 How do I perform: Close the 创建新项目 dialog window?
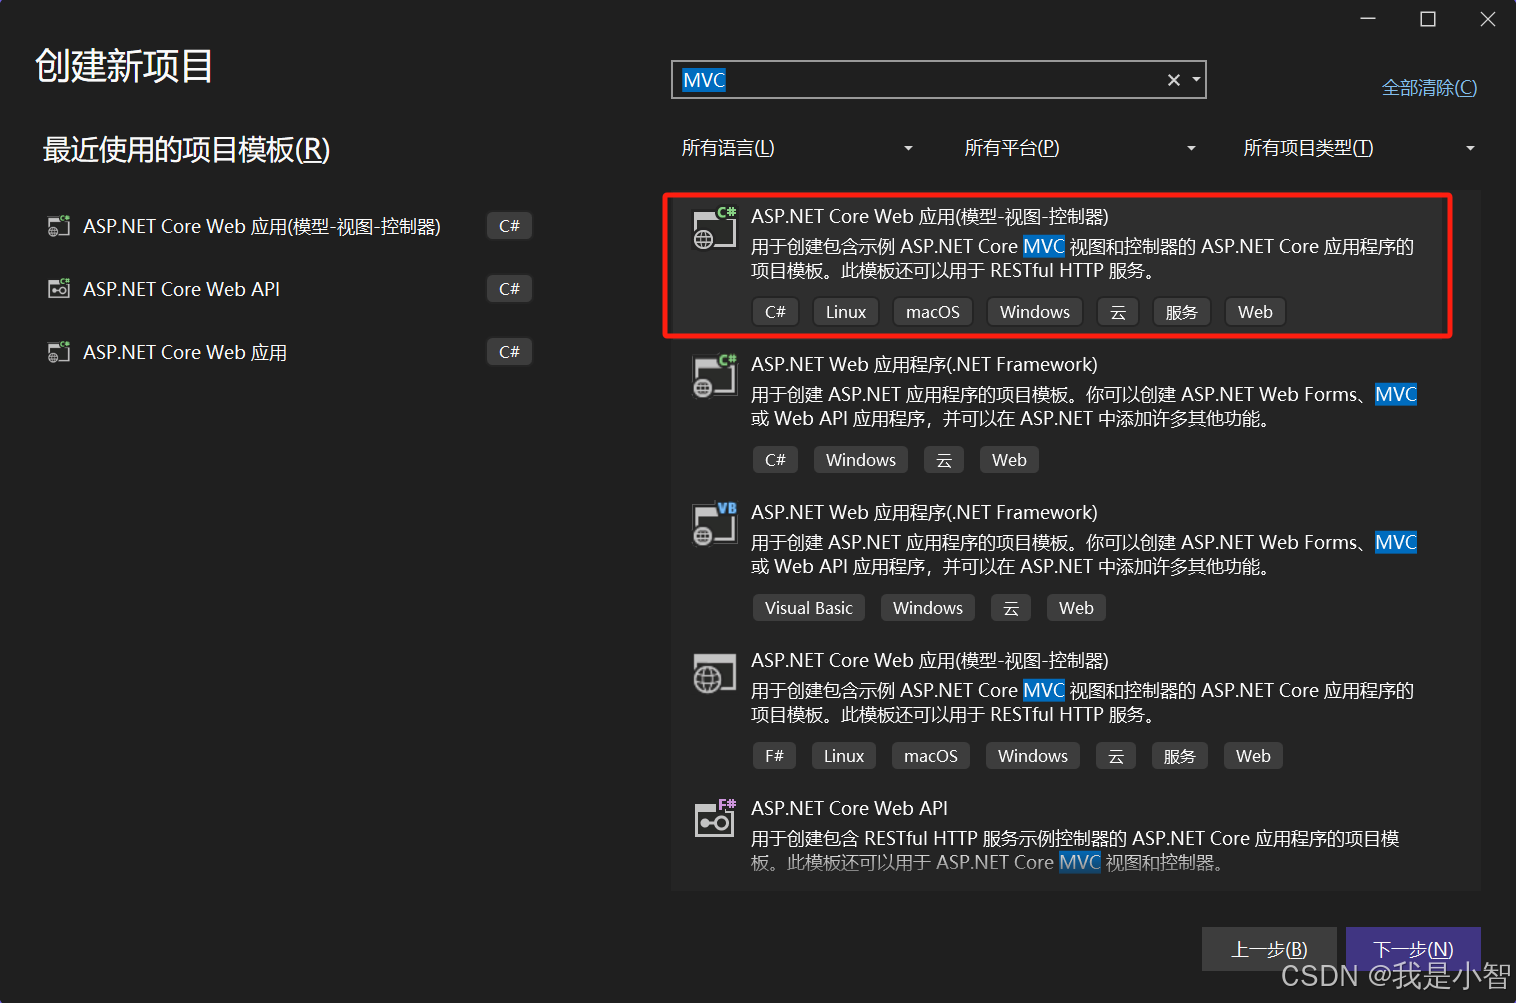[x=1488, y=19]
